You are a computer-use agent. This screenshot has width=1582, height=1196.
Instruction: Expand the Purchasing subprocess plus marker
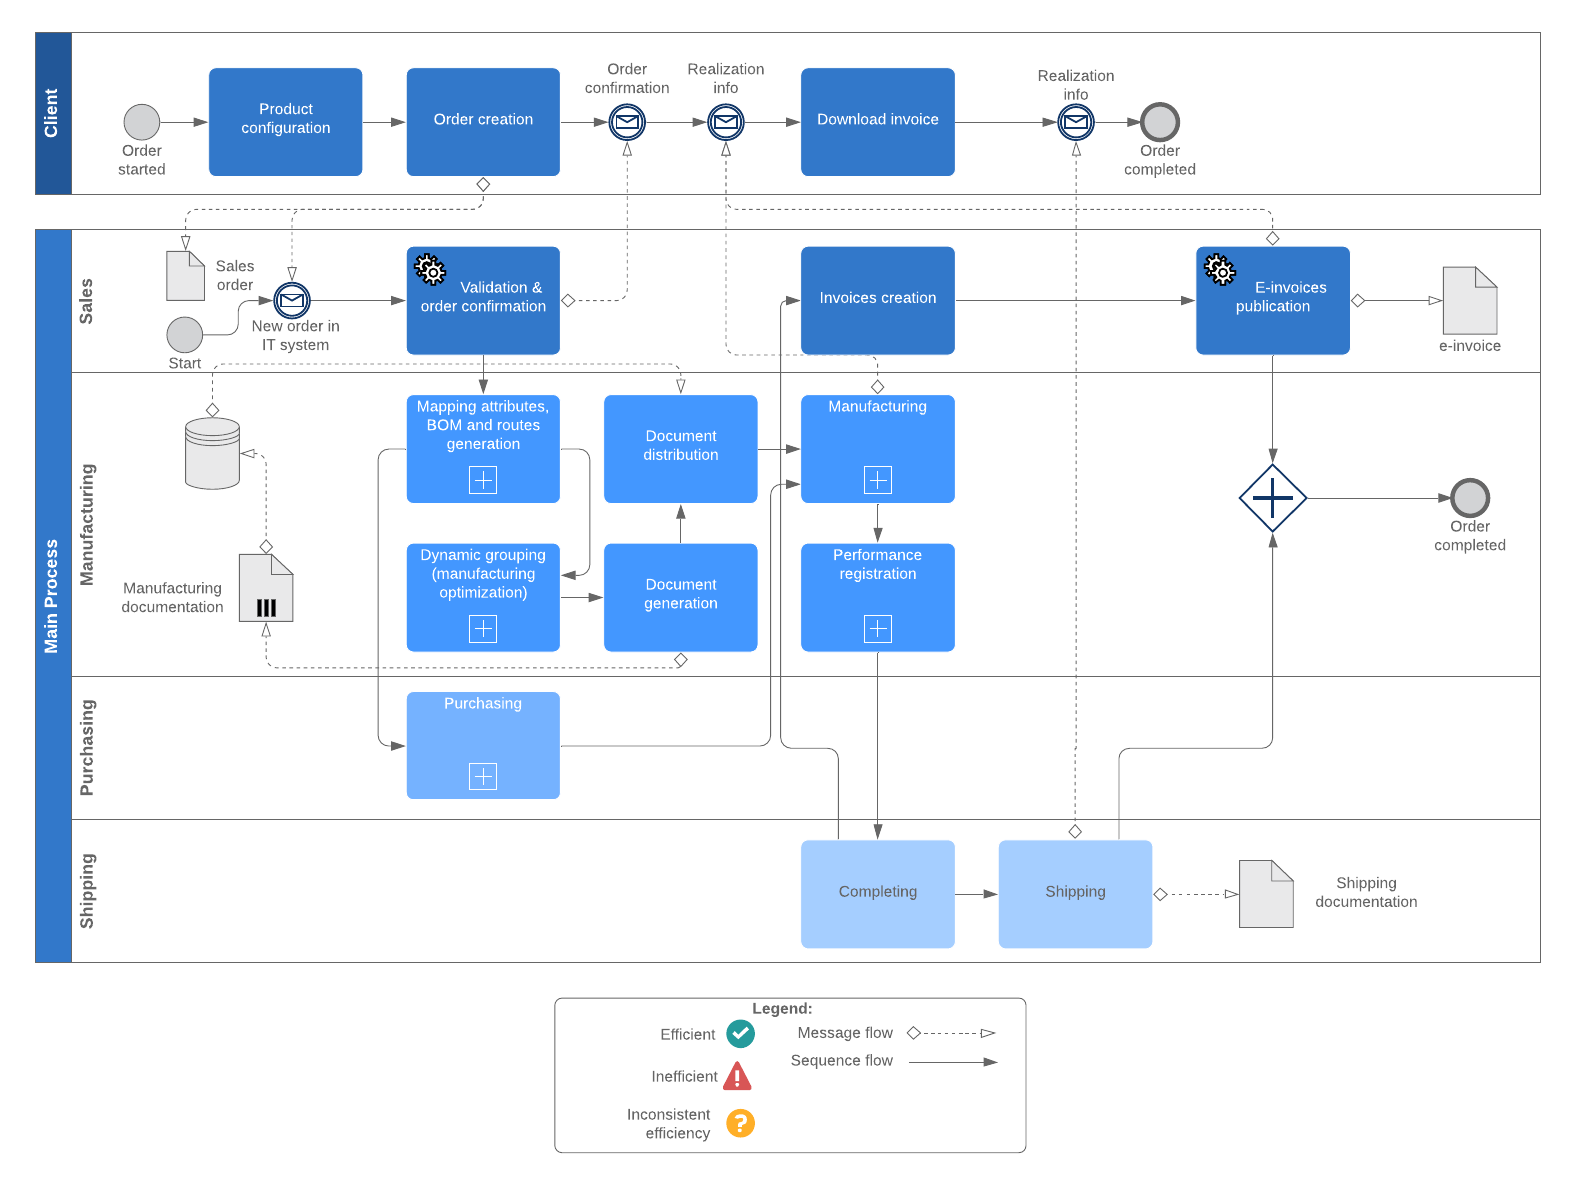pyautogui.click(x=483, y=776)
